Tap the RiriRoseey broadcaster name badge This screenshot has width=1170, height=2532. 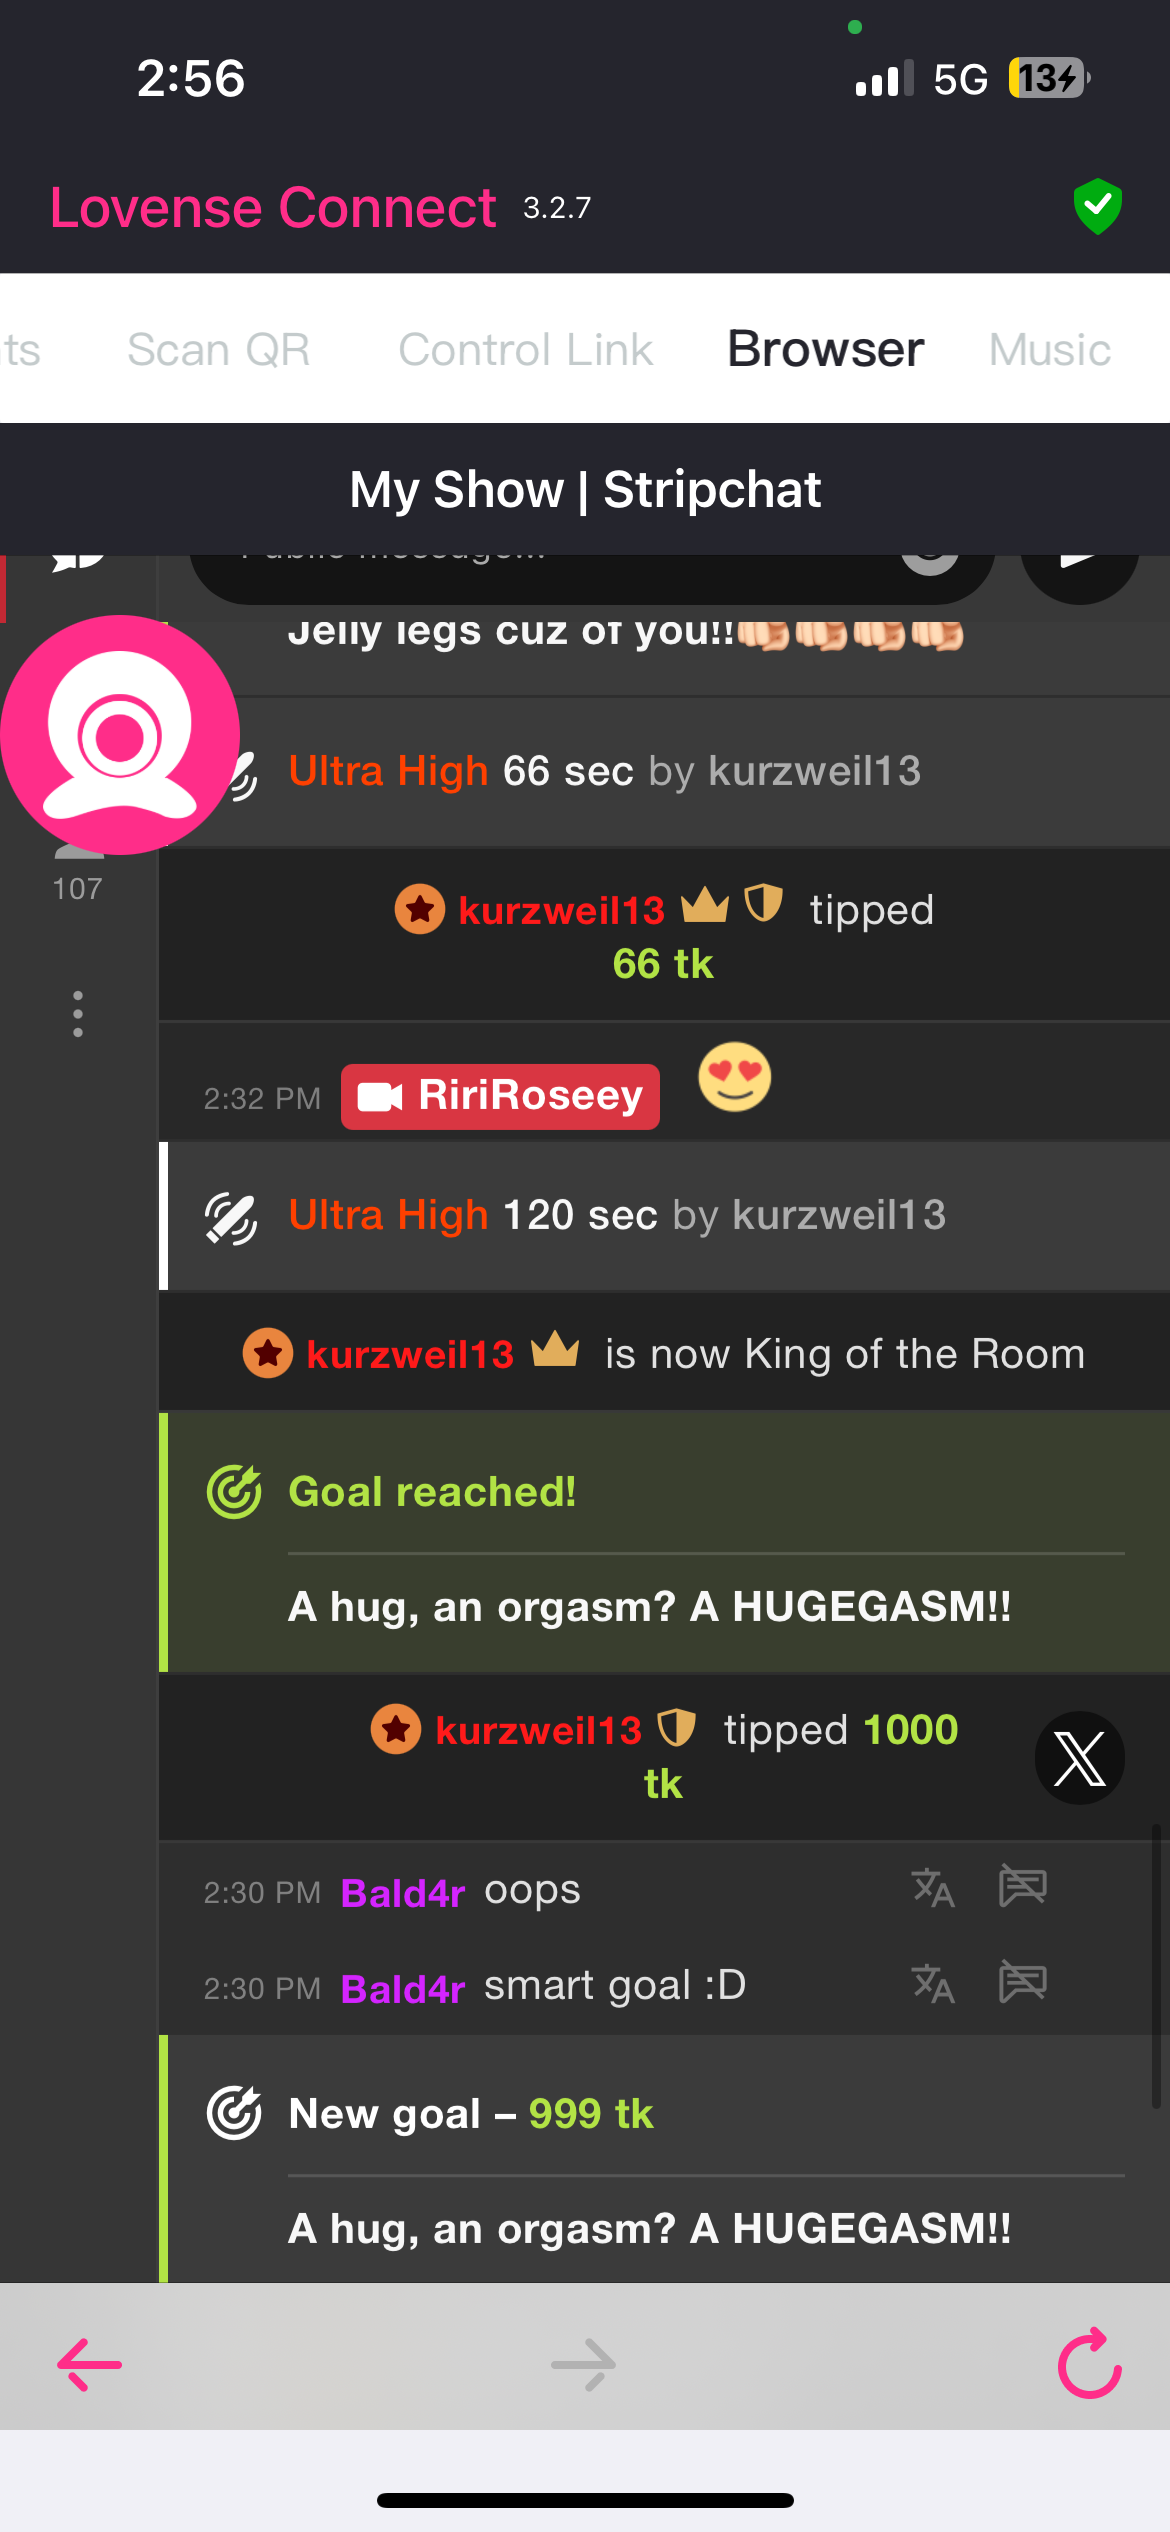(500, 1096)
